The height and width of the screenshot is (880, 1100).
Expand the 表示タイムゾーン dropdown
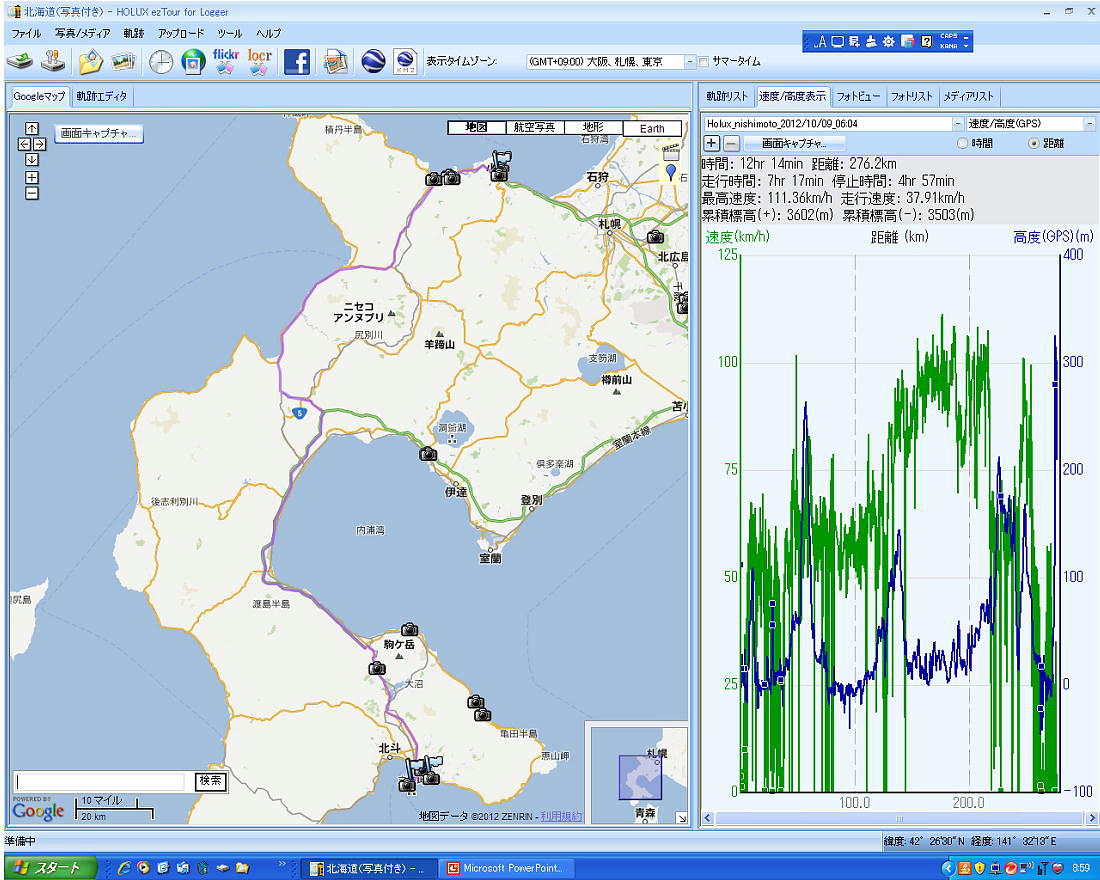pos(689,62)
